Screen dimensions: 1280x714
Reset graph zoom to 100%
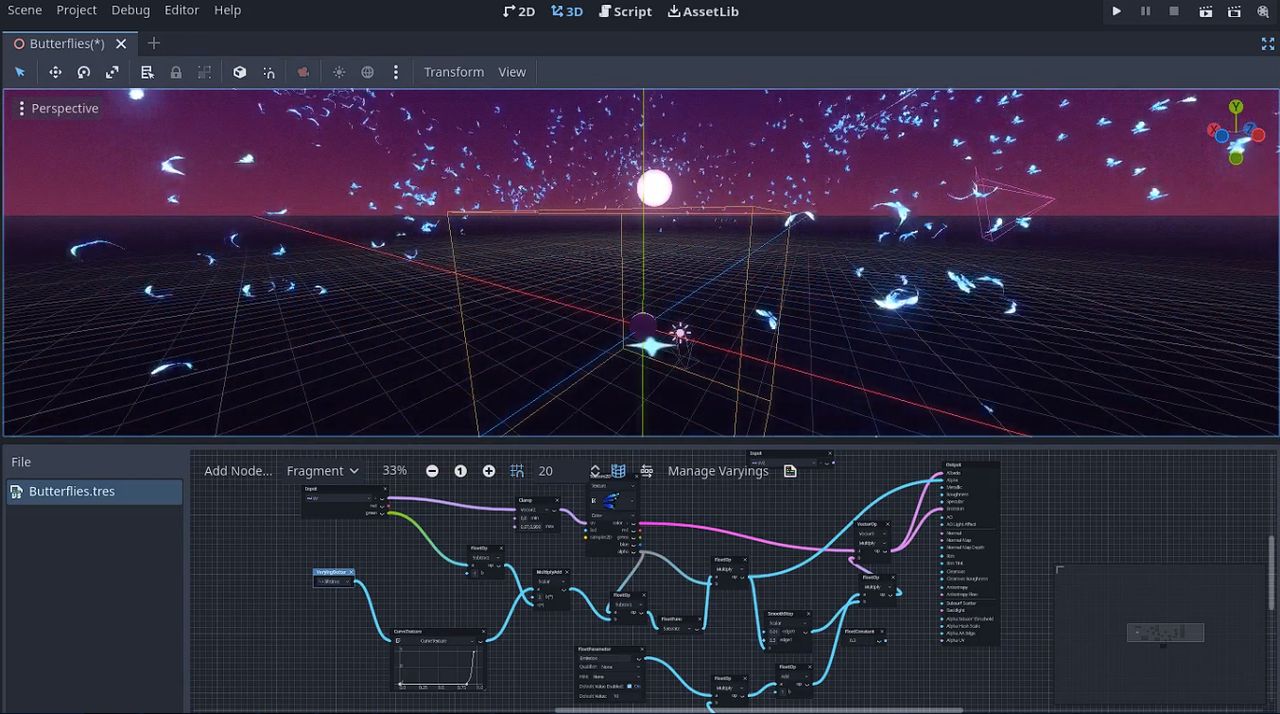(x=460, y=471)
